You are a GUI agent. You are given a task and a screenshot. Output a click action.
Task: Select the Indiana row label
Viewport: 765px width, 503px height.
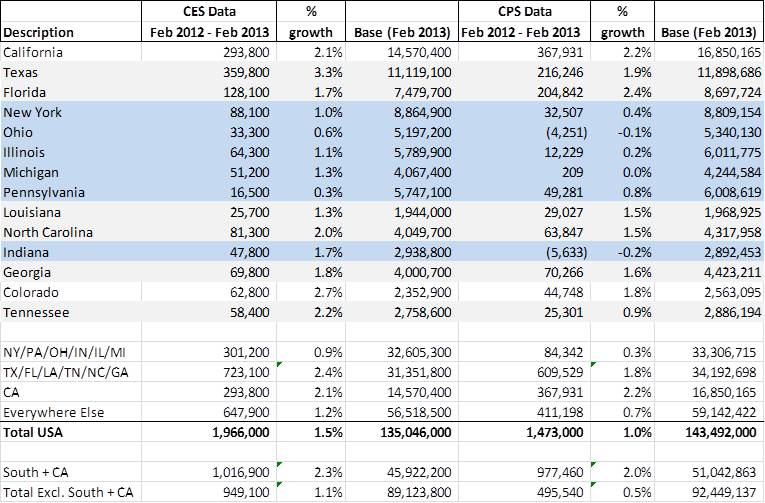(x=26, y=252)
